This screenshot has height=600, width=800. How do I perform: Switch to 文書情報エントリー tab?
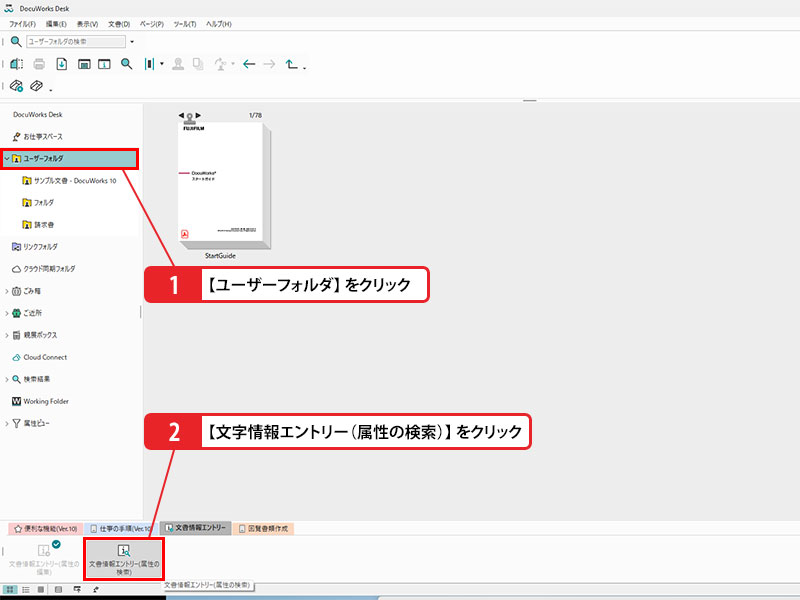point(195,528)
